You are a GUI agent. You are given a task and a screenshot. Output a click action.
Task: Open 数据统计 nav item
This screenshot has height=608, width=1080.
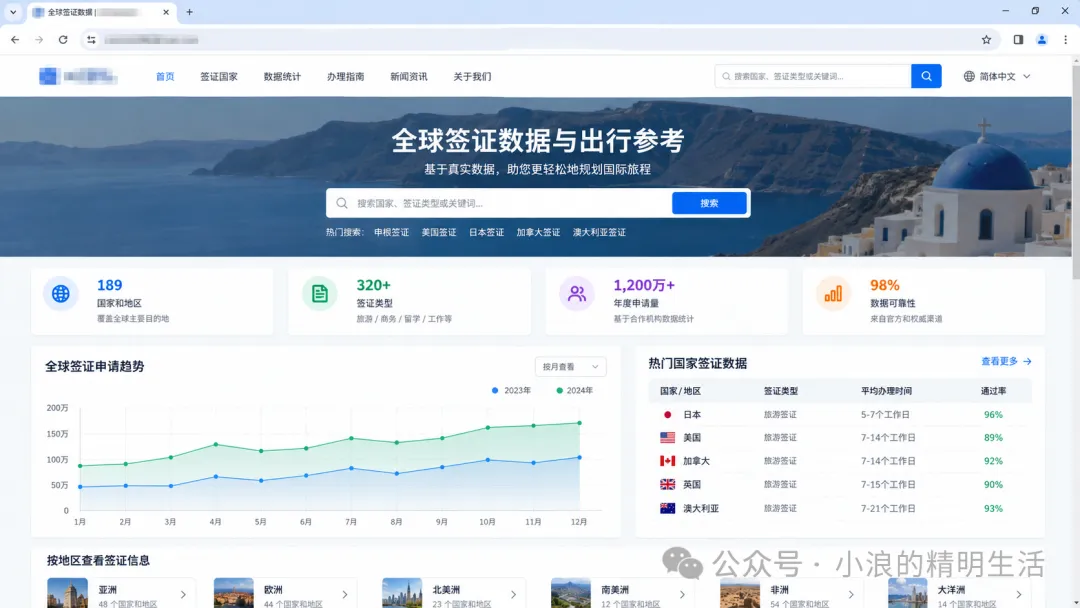pos(282,76)
